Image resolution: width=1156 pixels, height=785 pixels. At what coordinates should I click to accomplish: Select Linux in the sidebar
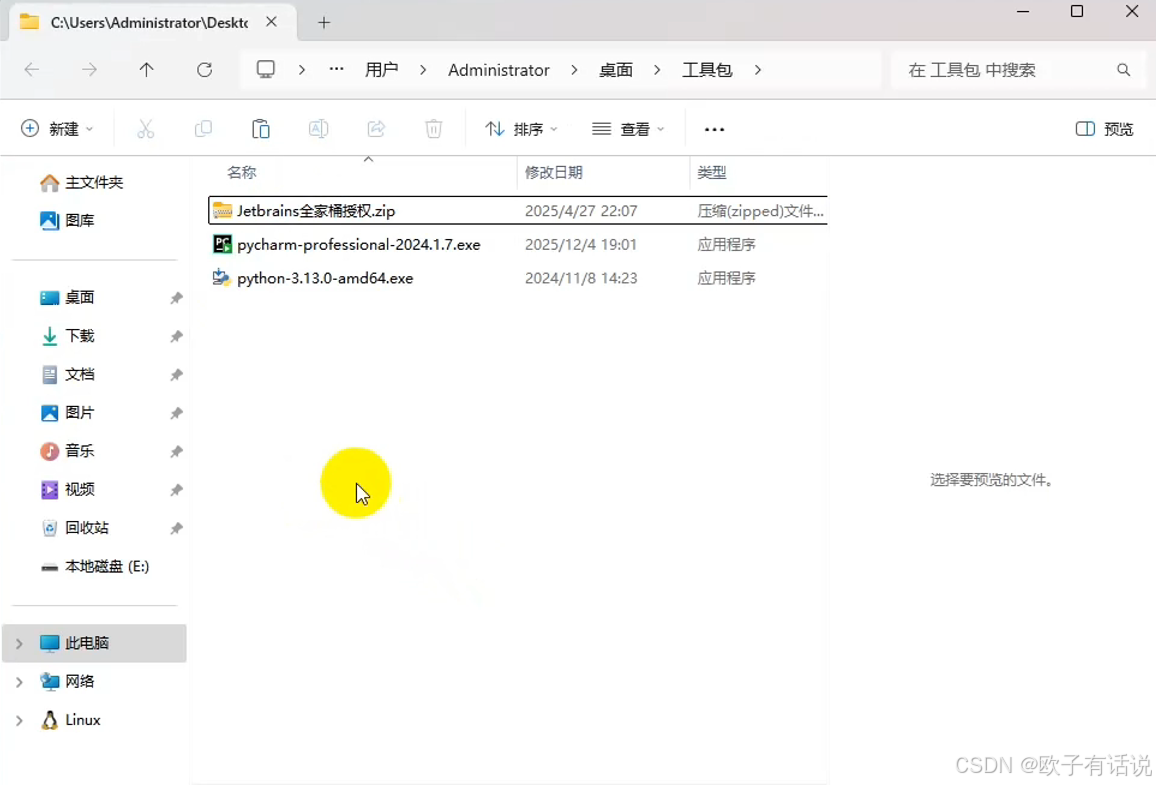71,720
